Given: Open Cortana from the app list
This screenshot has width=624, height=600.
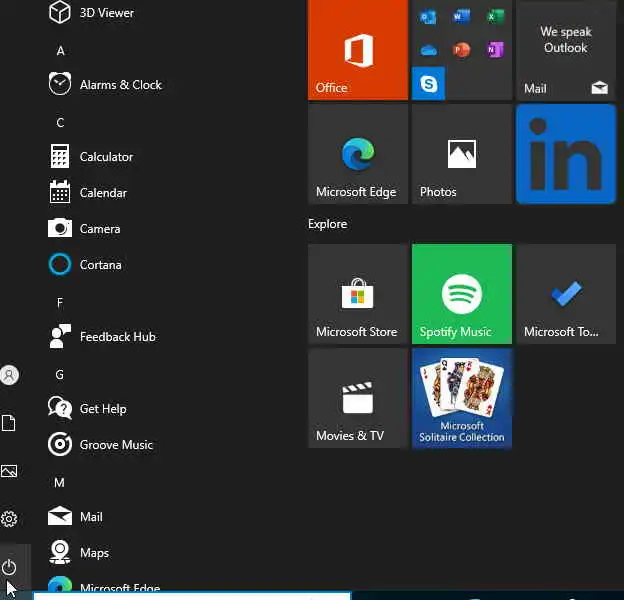Looking at the screenshot, I should [85, 265].
